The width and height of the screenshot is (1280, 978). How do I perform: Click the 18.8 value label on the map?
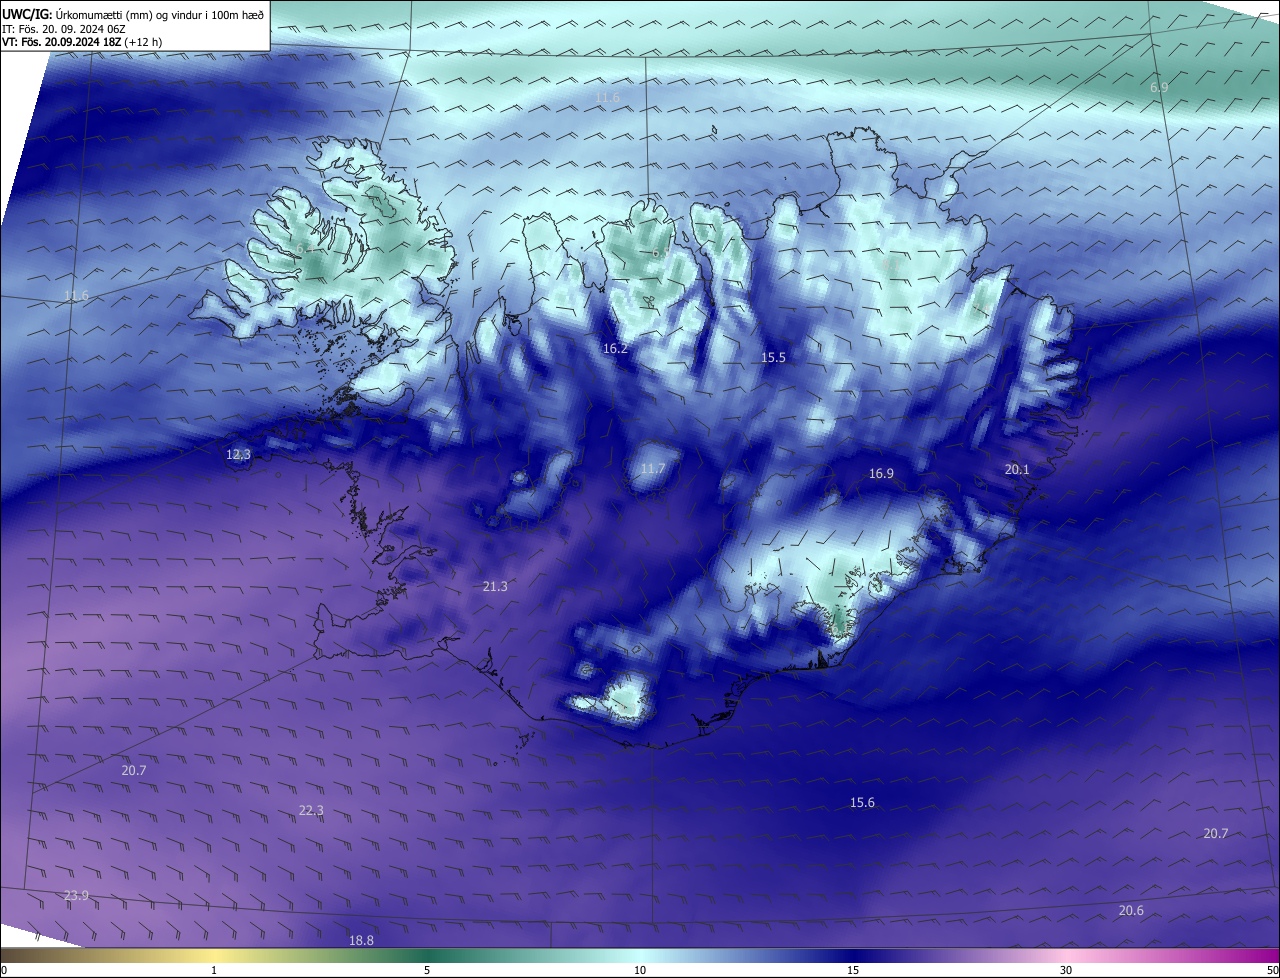tap(361, 940)
